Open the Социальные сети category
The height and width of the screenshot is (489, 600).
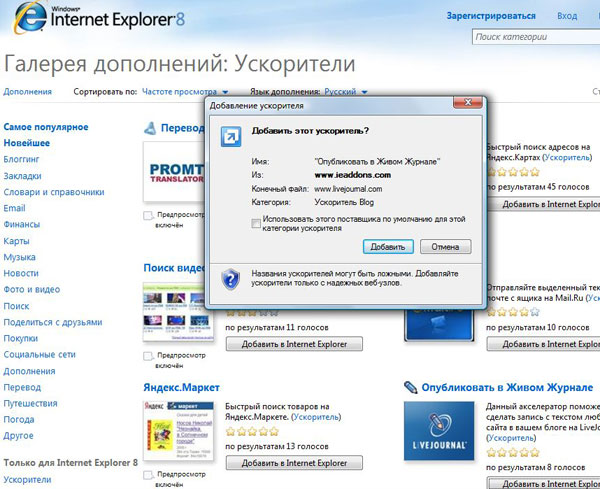pyautogui.click(x=39, y=355)
